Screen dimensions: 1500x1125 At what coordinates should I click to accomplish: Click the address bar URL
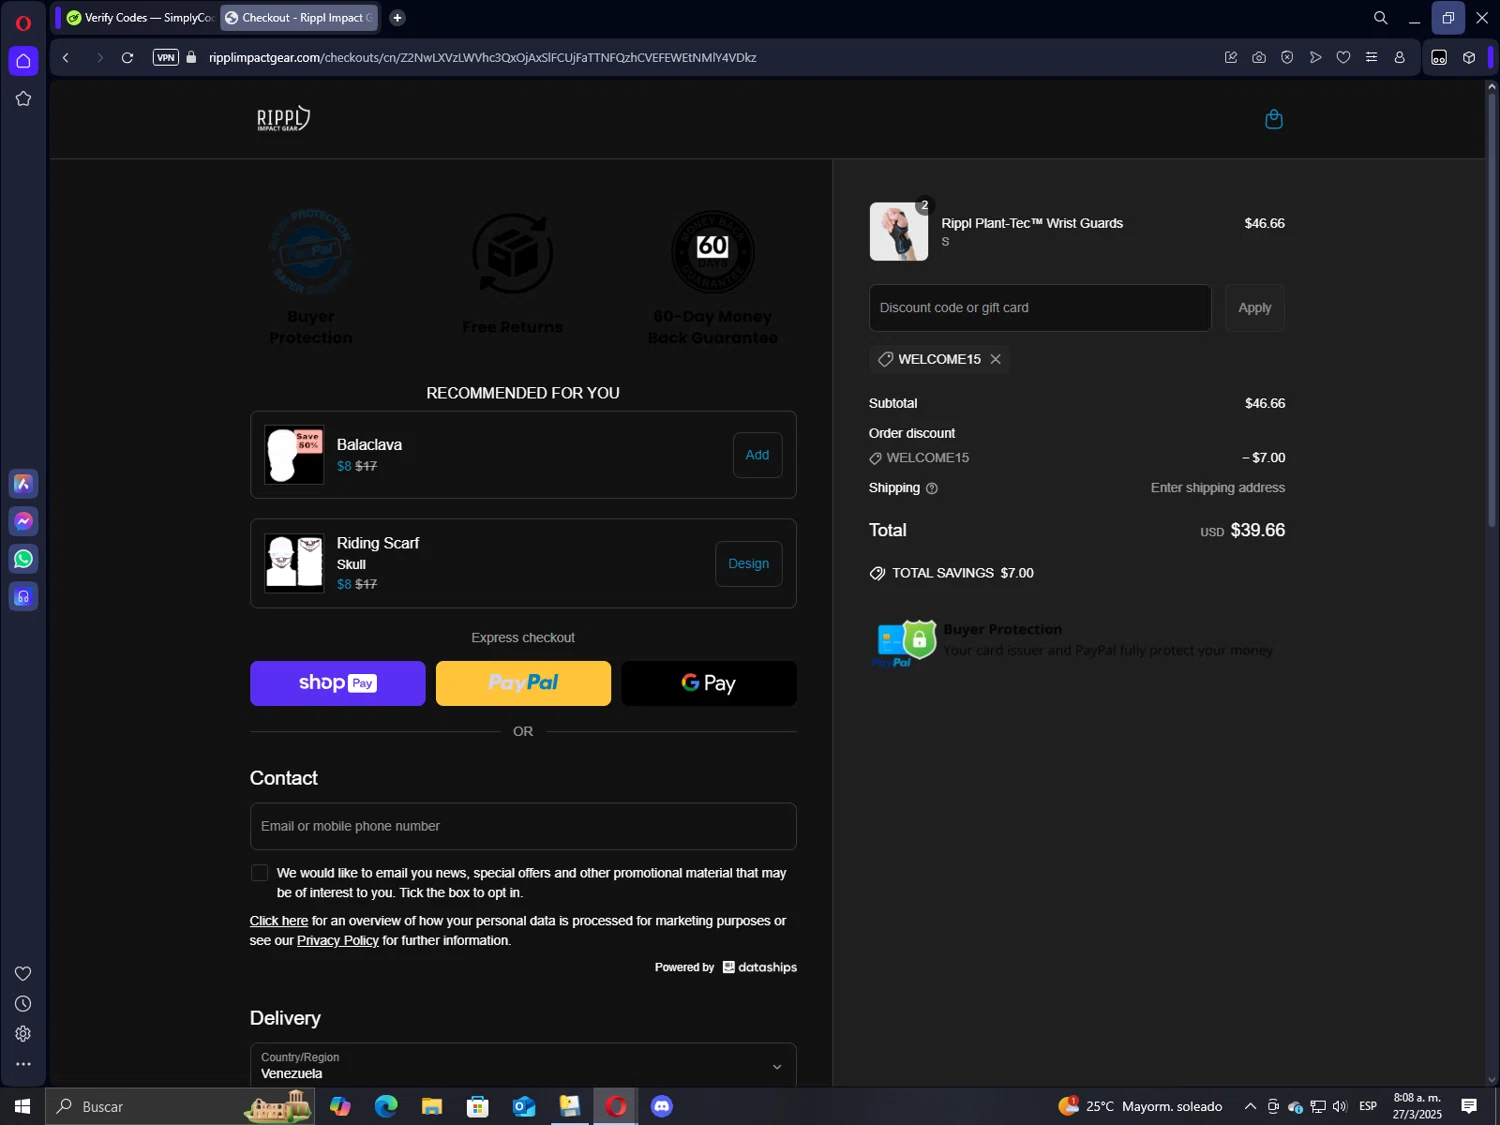tap(482, 58)
